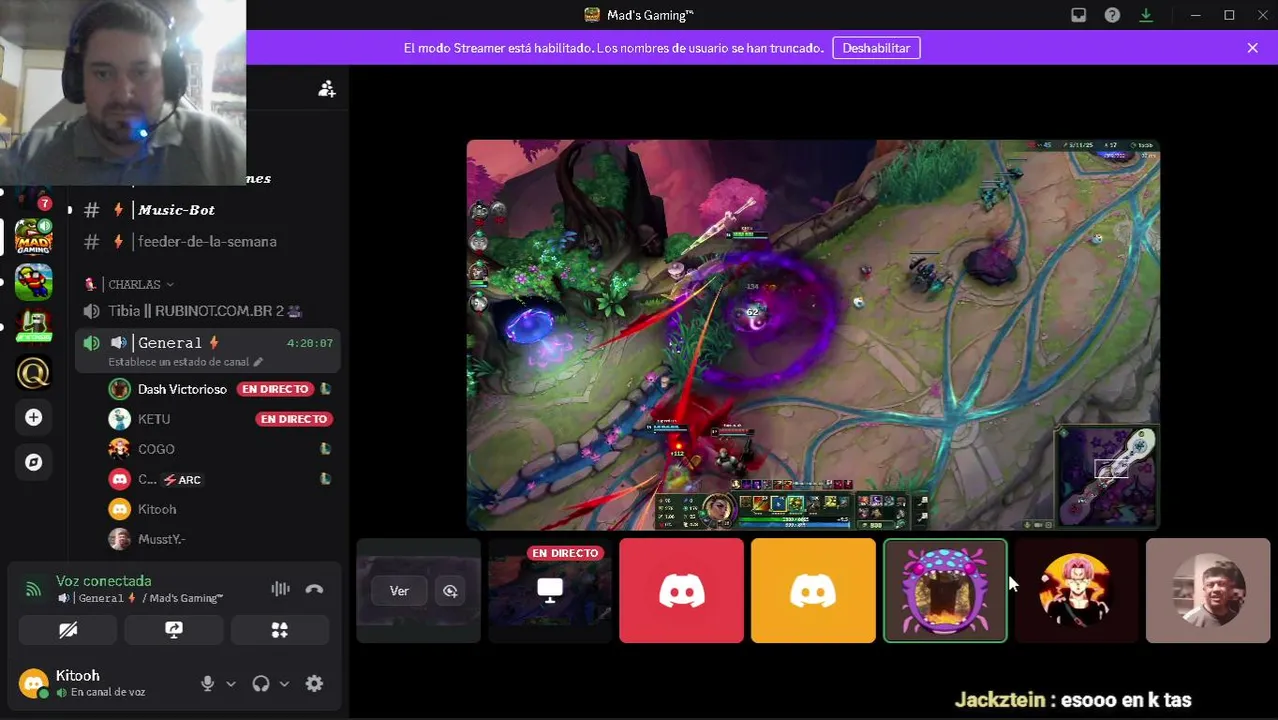Select the smiling man photo tile
This screenshot has height=720, width=1278.
click(x=1208, y=591)
